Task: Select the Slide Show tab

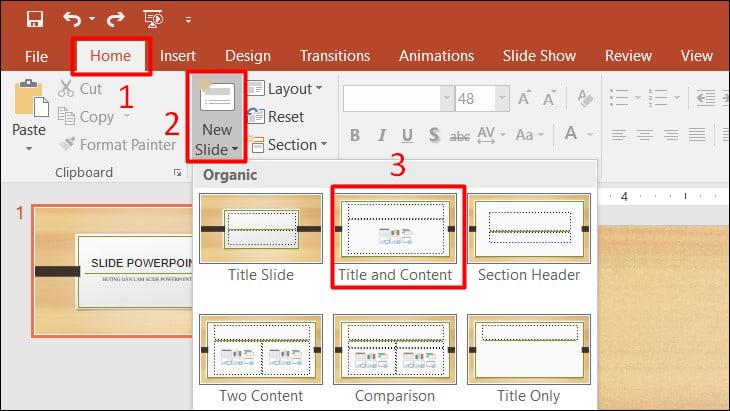Action: tap(539, 56)
